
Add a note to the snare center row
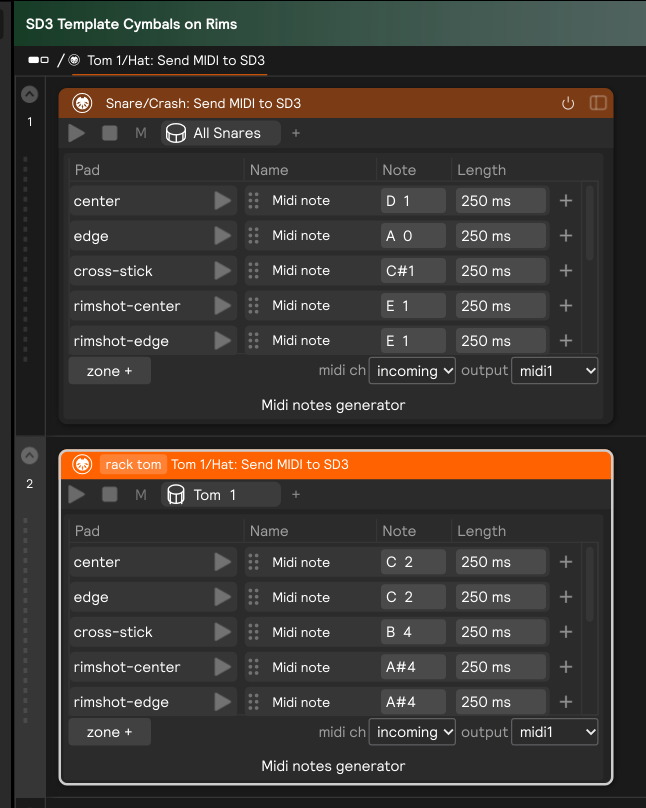(x=566, y=201)
